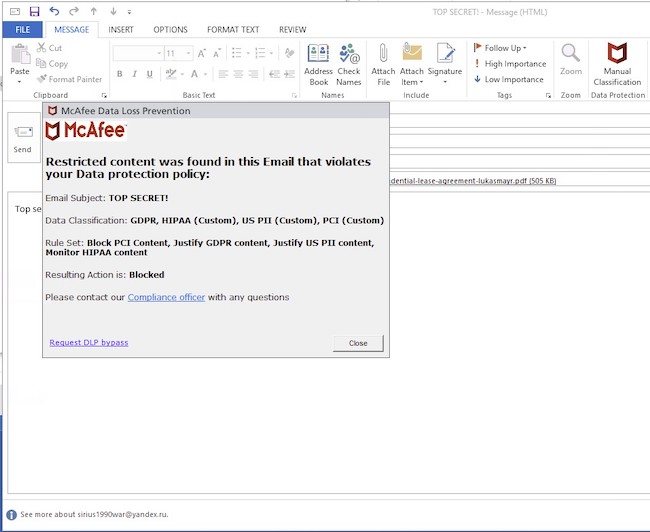The width and height of the screenshot is (650, 532).
Task: Apply font color
Action: 194,74
